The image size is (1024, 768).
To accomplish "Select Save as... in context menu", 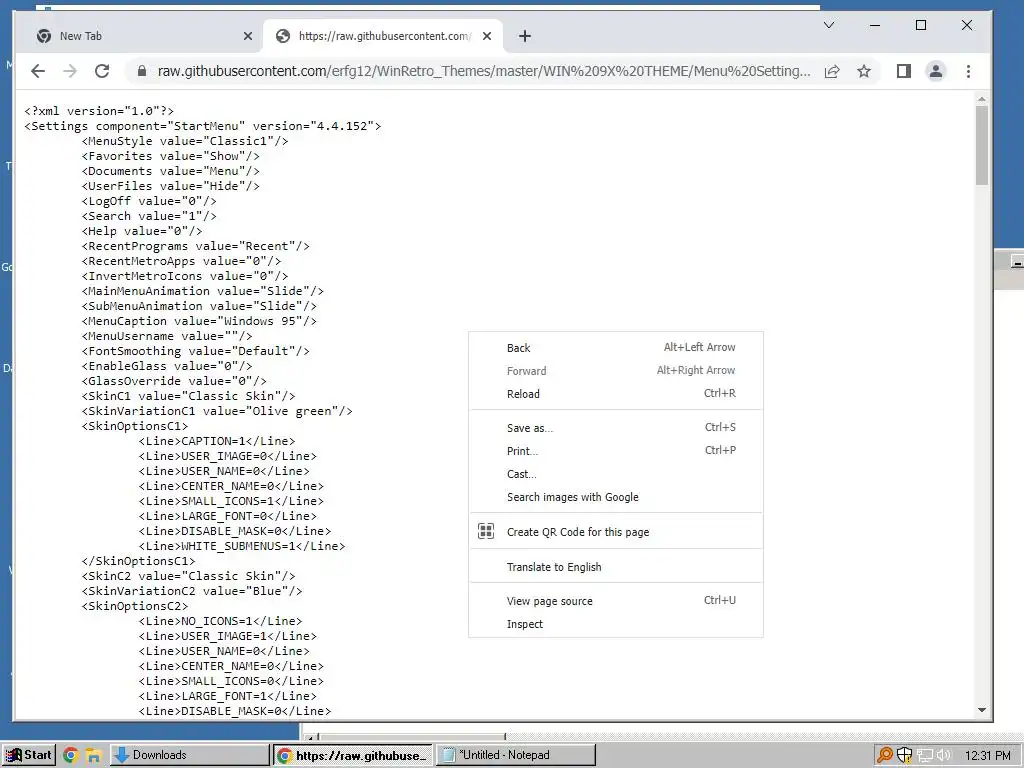I will click(x=616, y=428).
